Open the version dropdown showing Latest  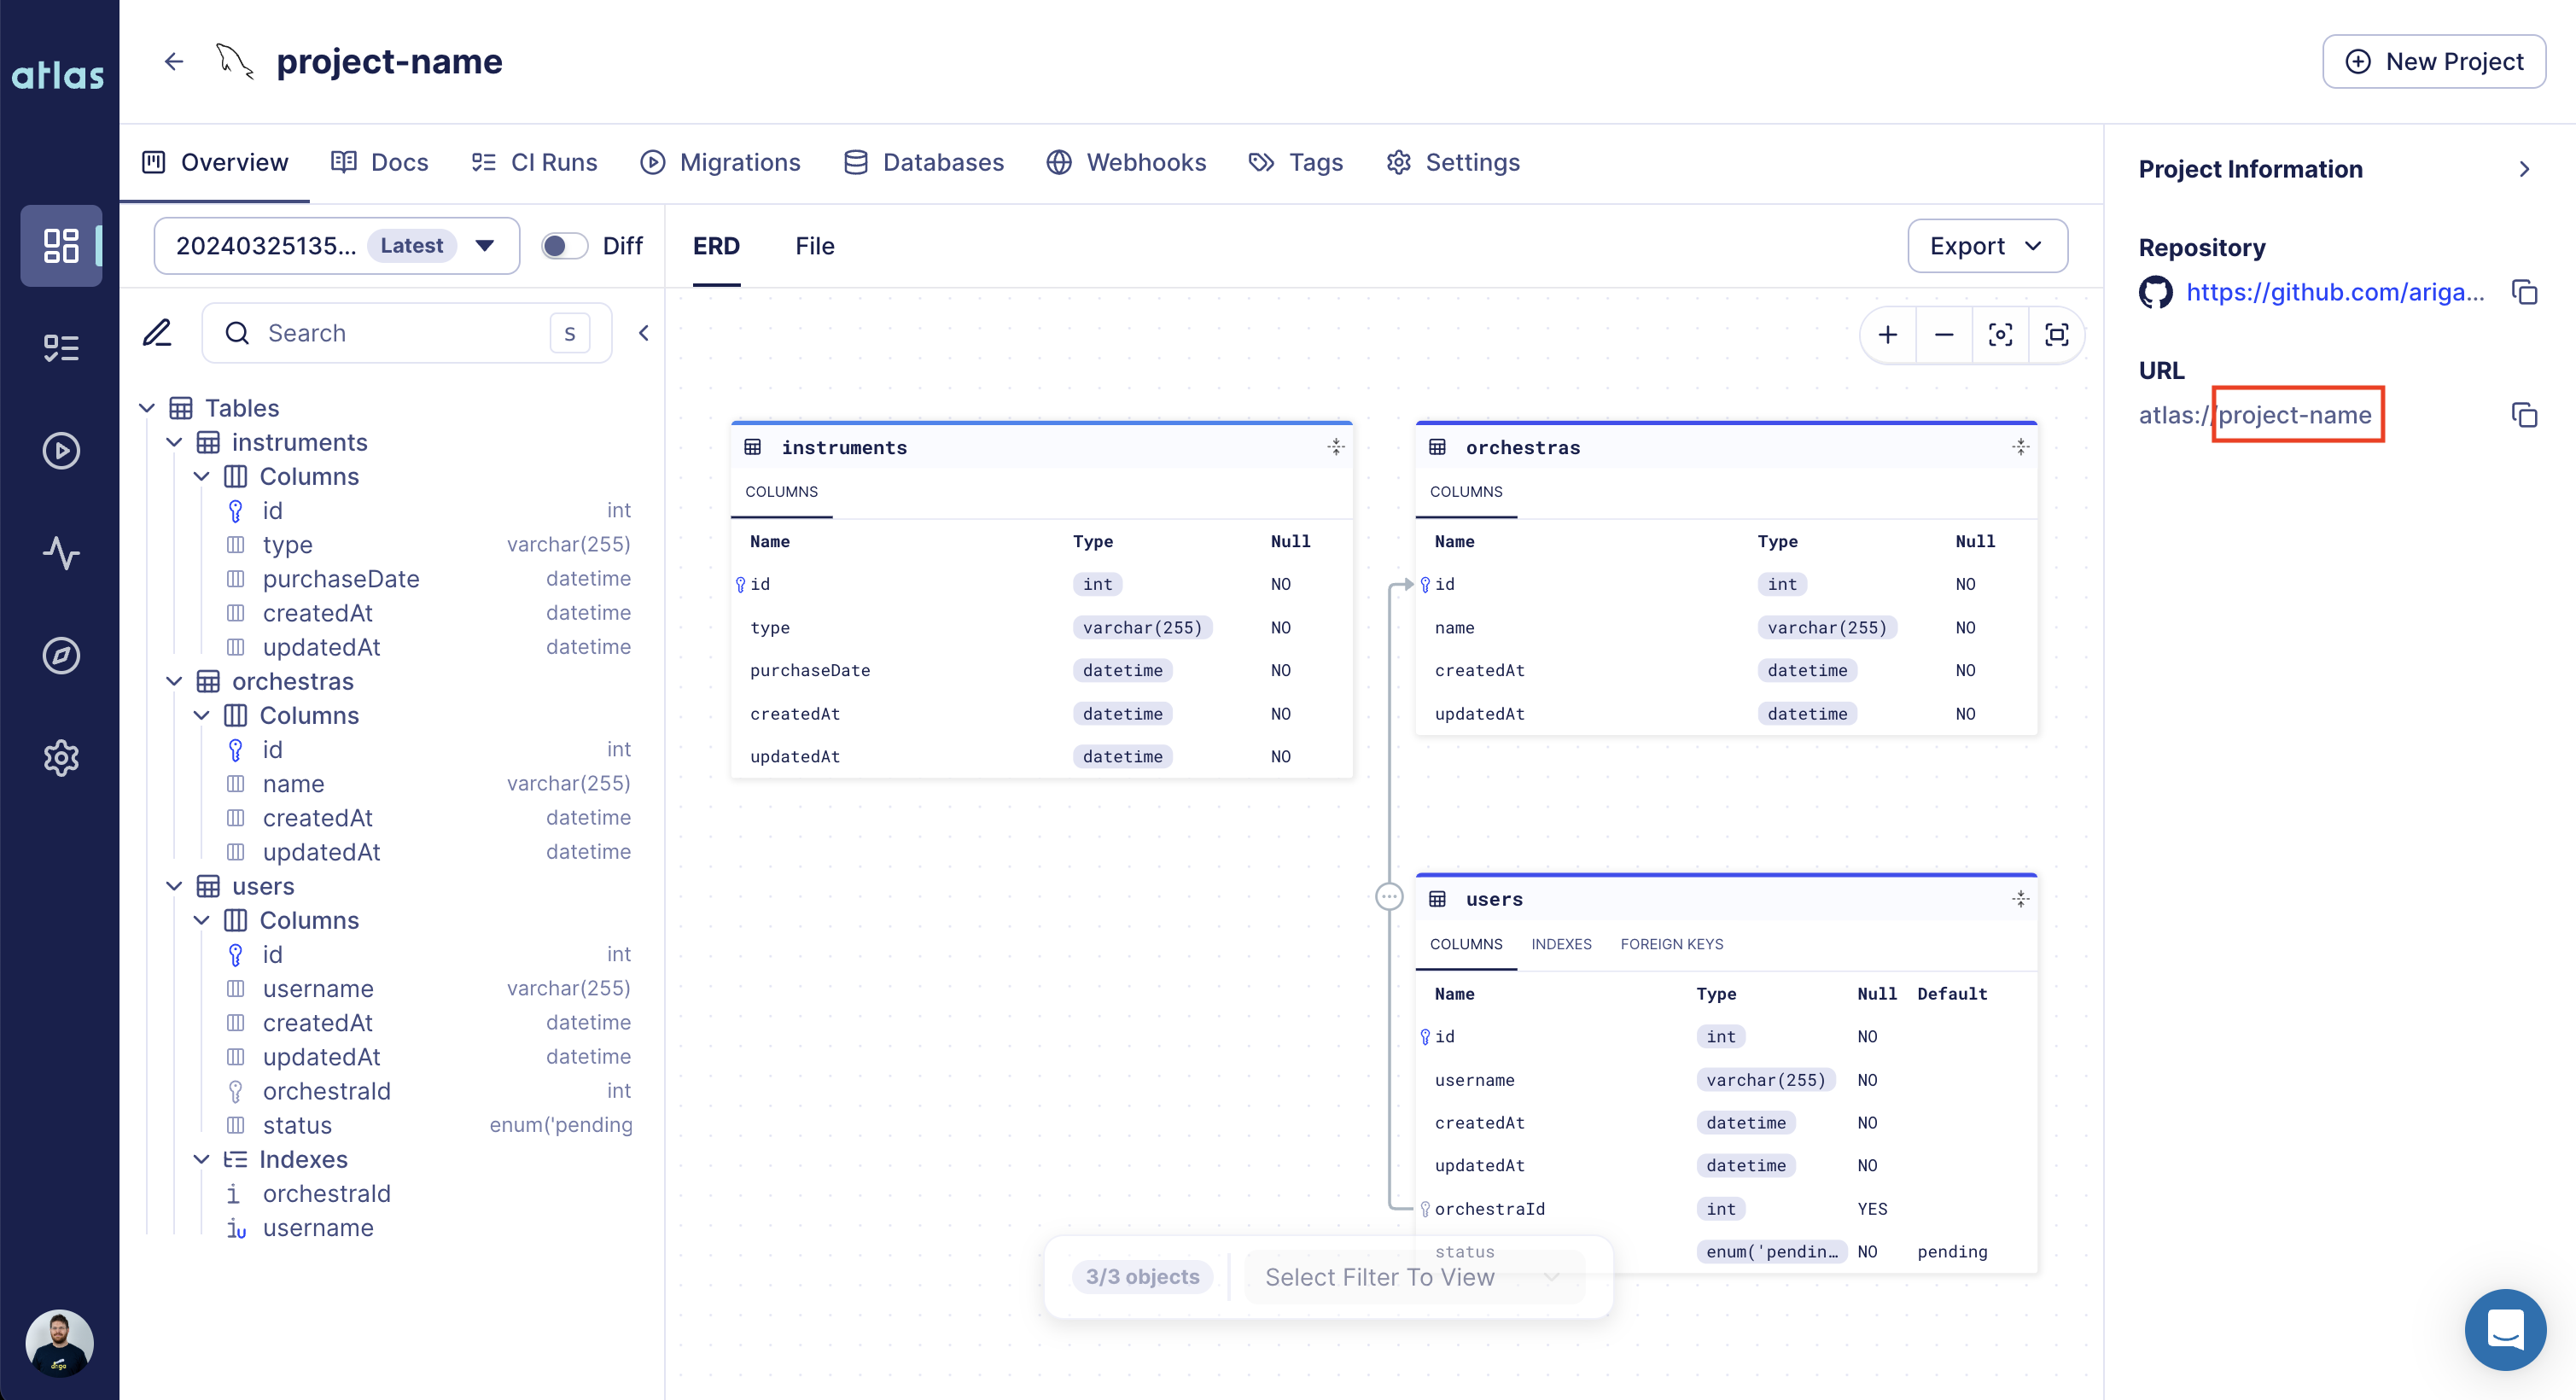(x=484, y=245)
